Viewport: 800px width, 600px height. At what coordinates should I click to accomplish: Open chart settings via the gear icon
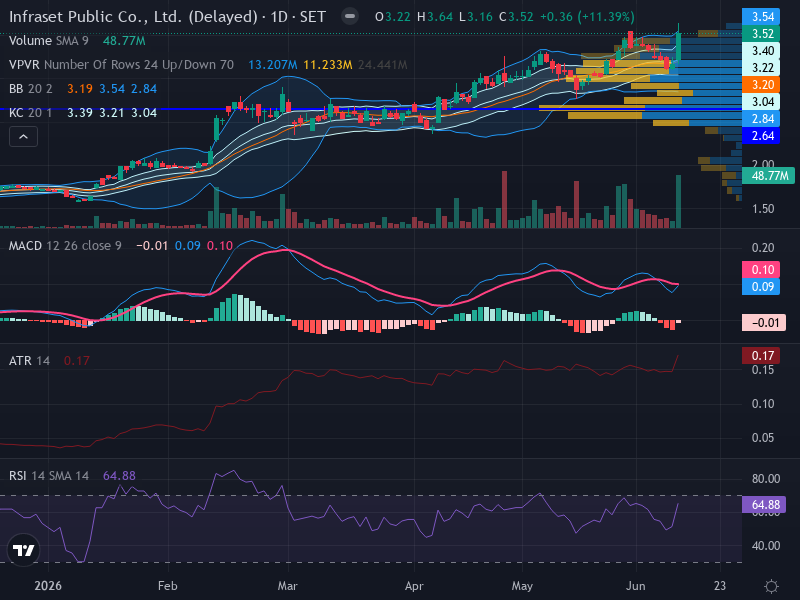771,586
